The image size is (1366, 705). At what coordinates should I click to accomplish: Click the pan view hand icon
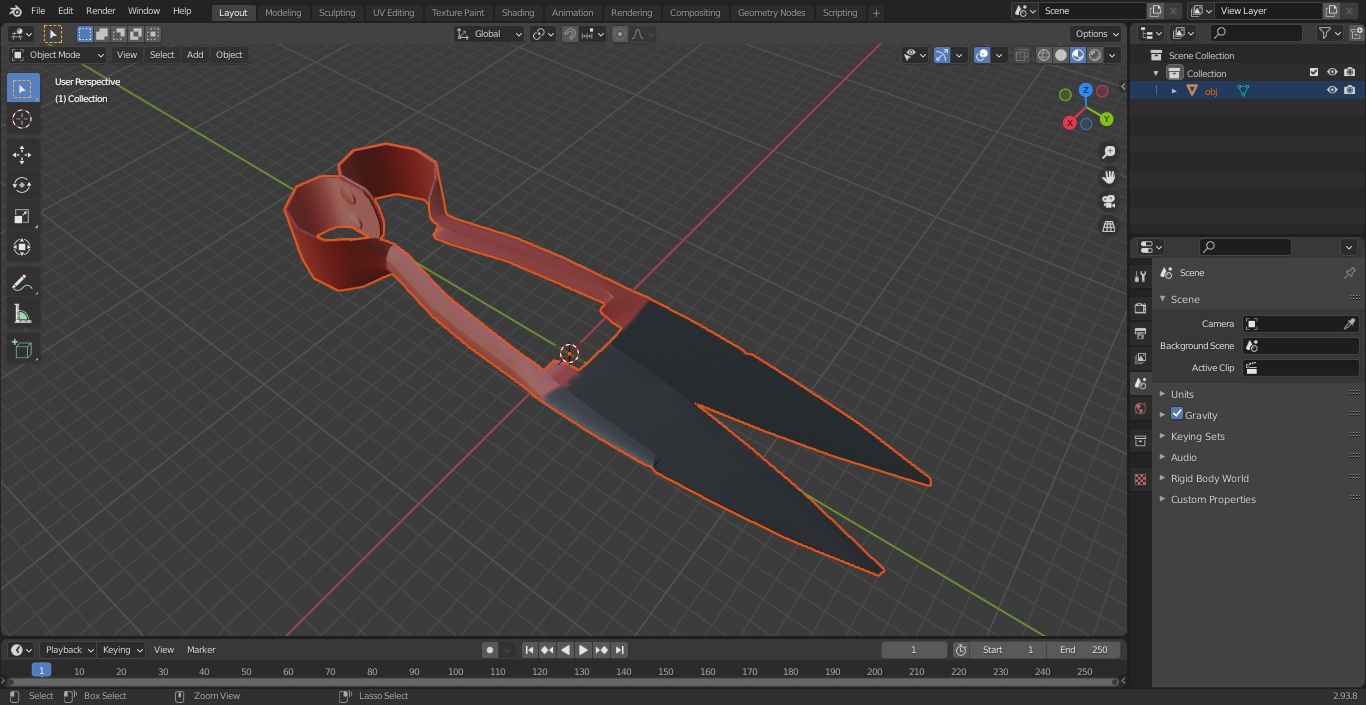coord(1108,177)
